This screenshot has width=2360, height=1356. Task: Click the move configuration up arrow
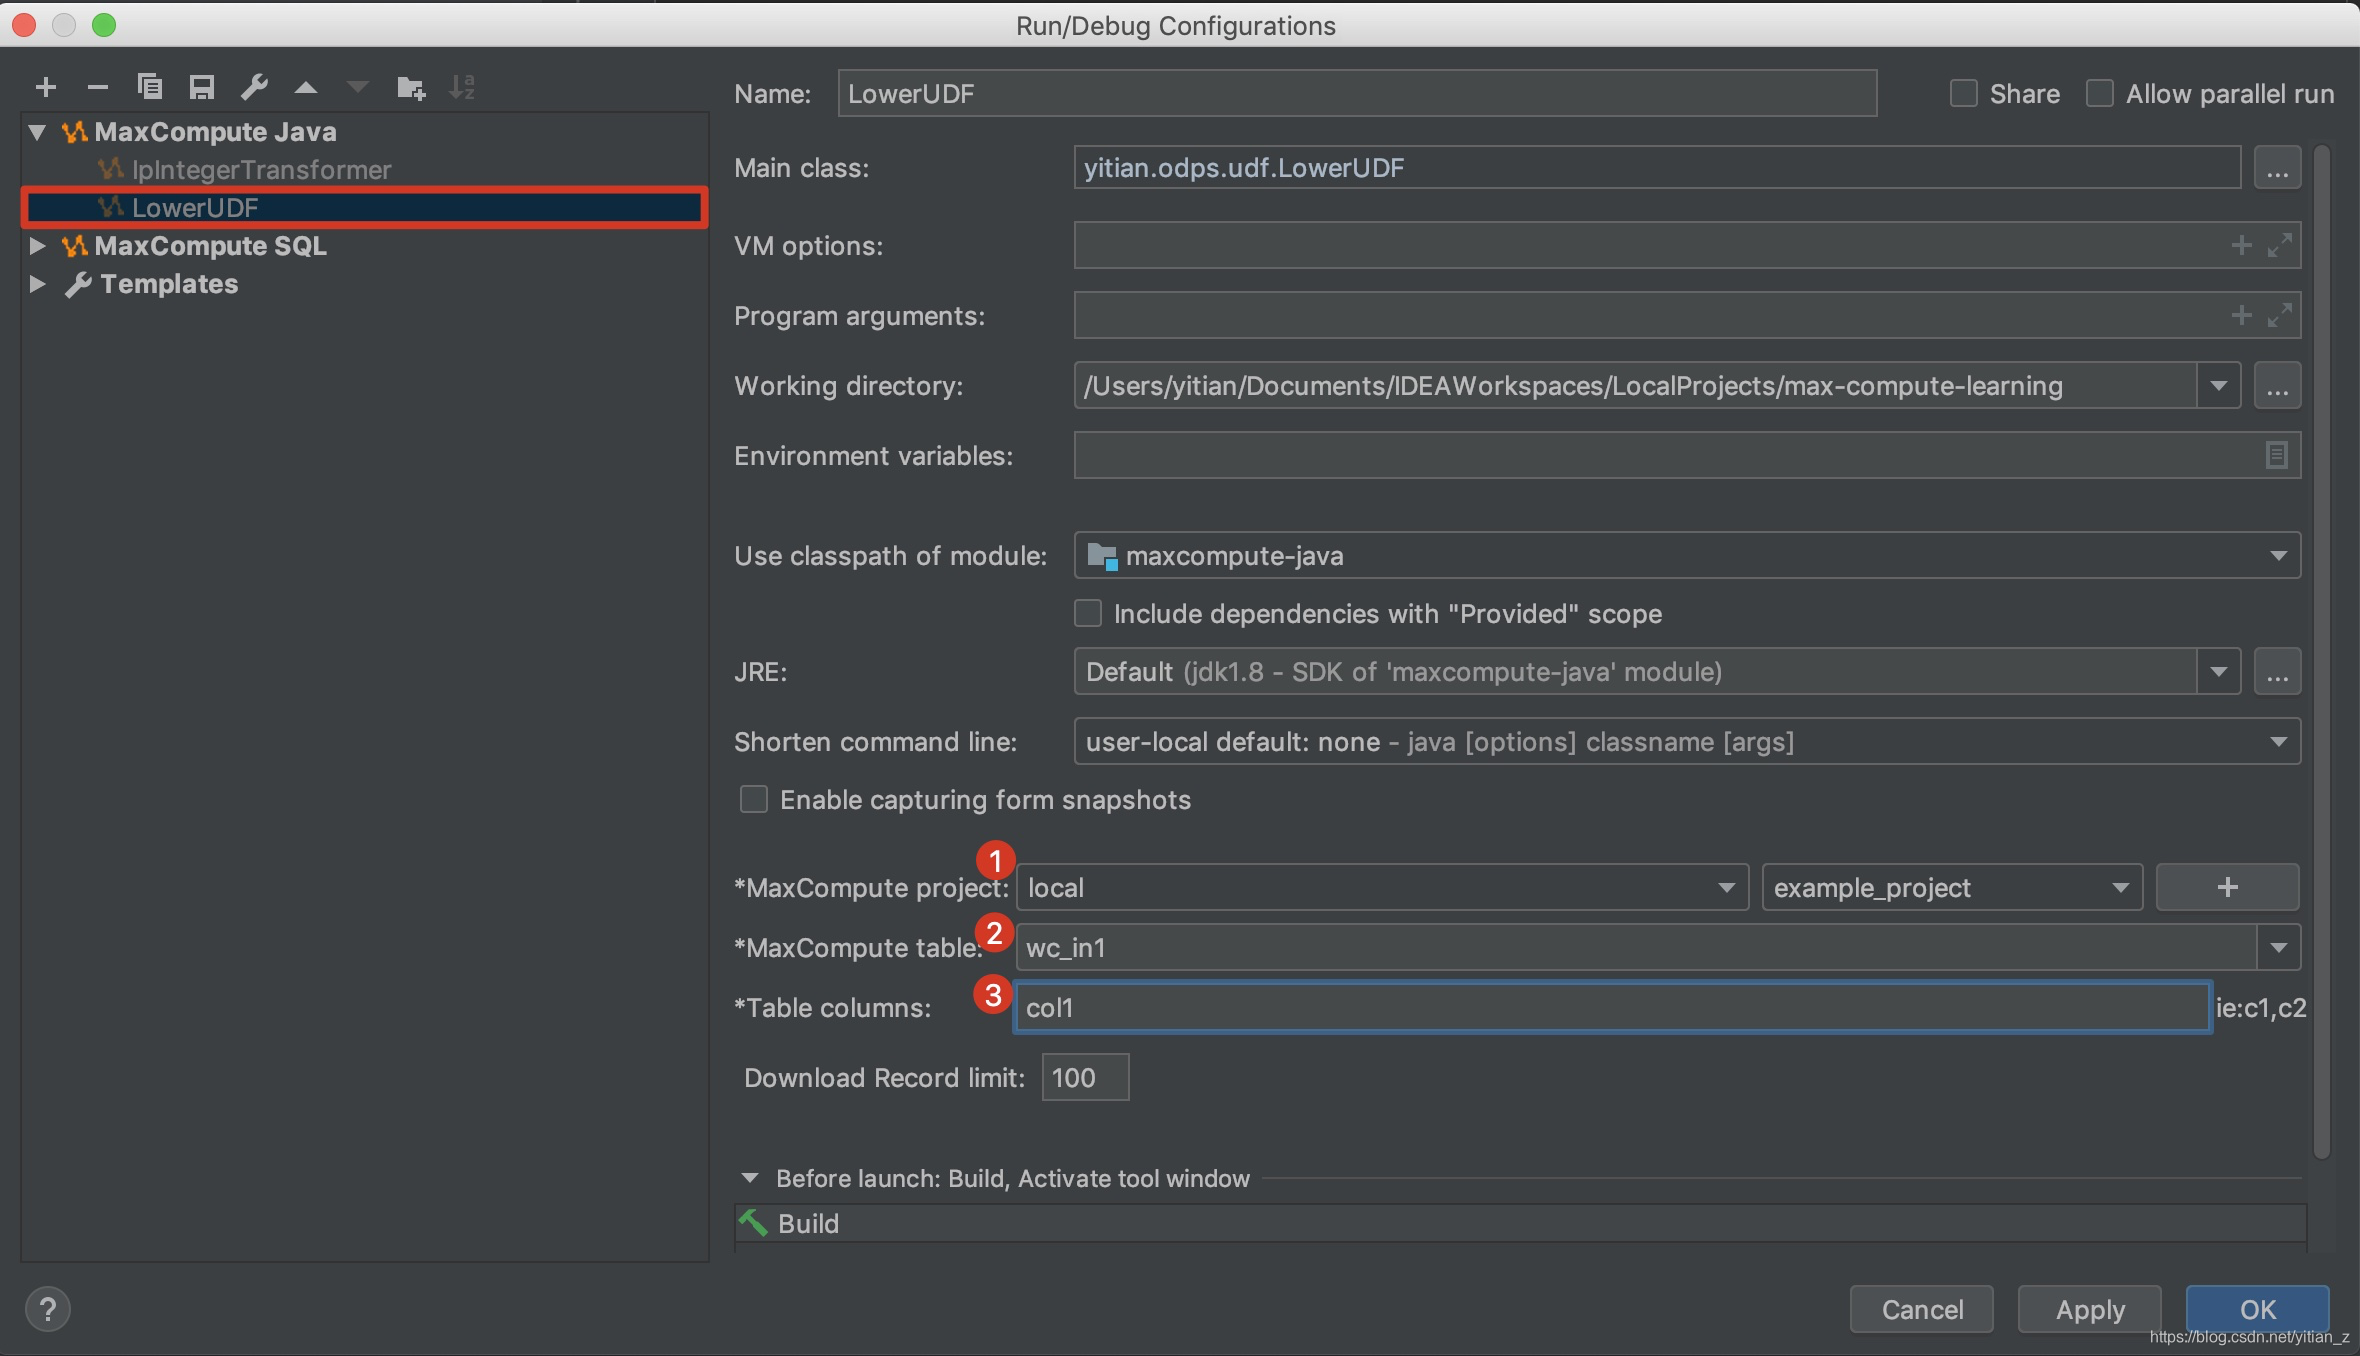(306, 88)
